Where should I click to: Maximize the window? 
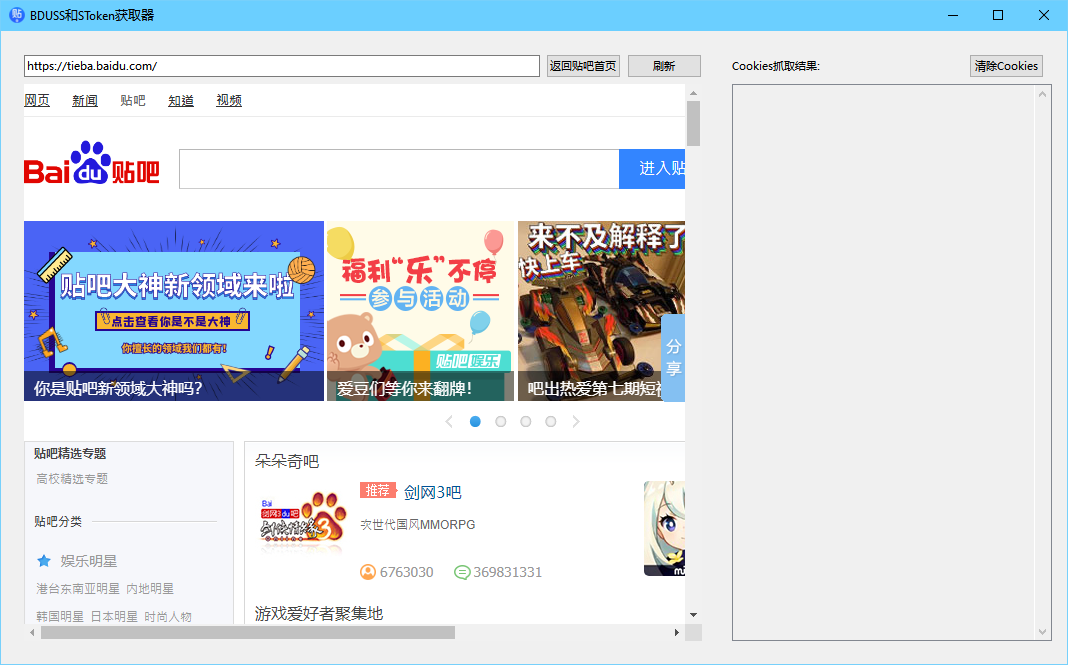tap(998, 15)
